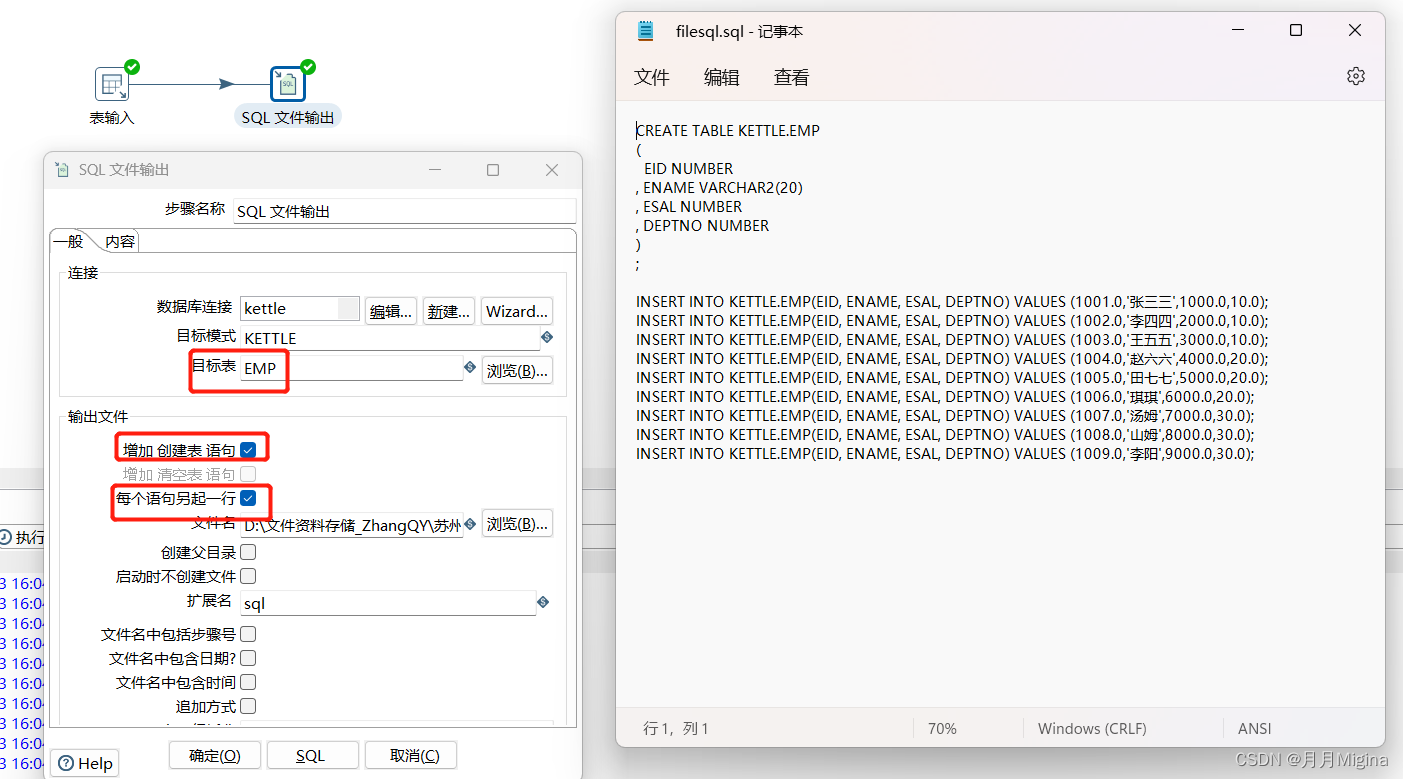This screenshot has height=779, width=1403.
Task: Click the 确定(O) button
Action: [x=215, y=755]
